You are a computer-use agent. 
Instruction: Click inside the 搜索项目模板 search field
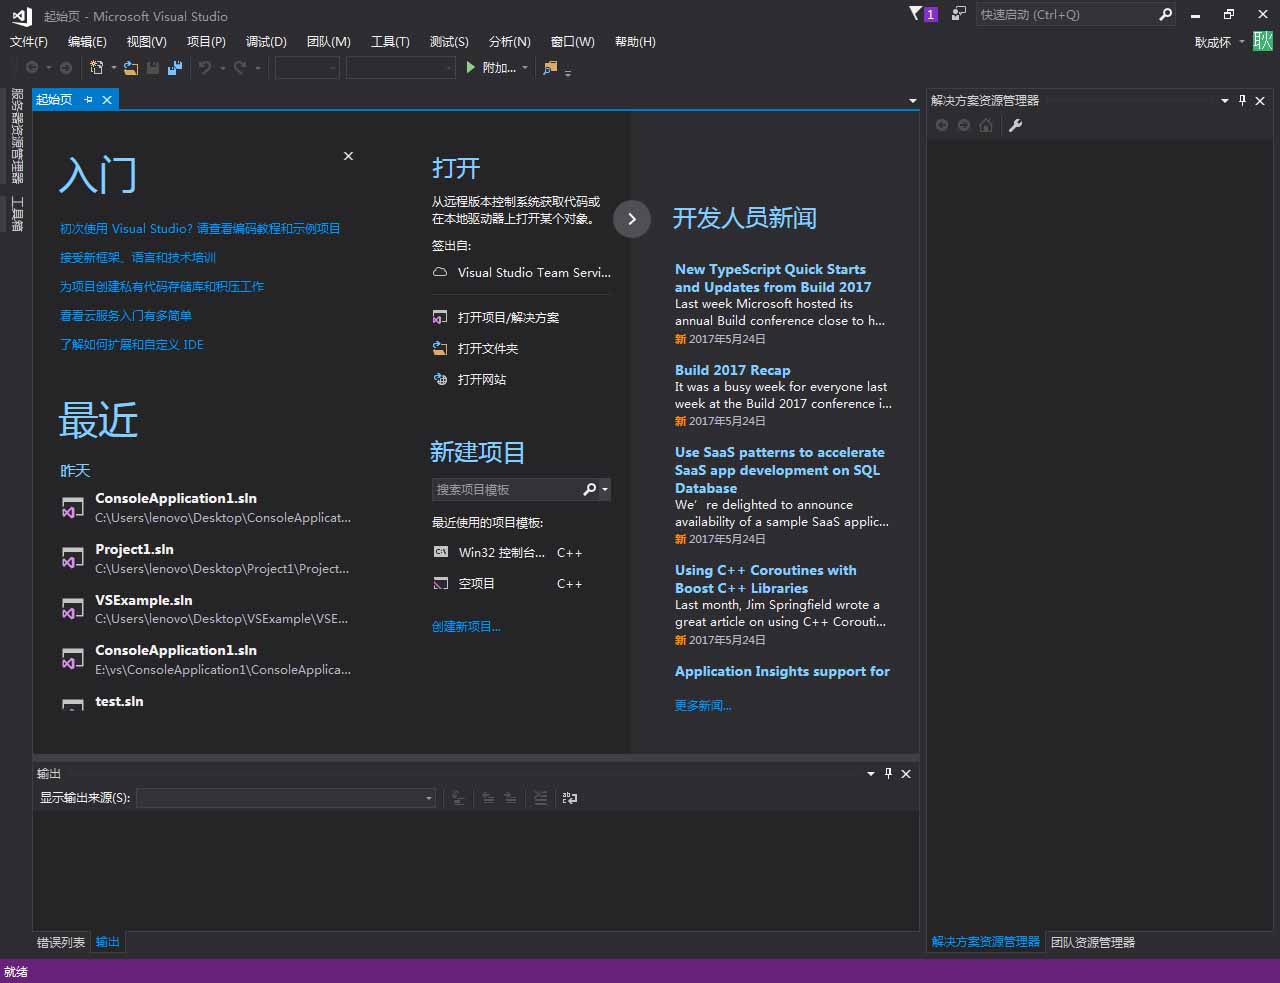(x=506, y=489)
